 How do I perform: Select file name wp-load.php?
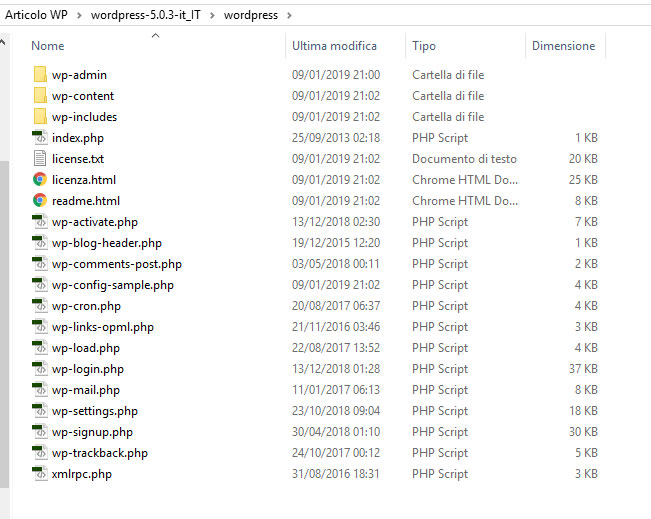coord(86,348)
